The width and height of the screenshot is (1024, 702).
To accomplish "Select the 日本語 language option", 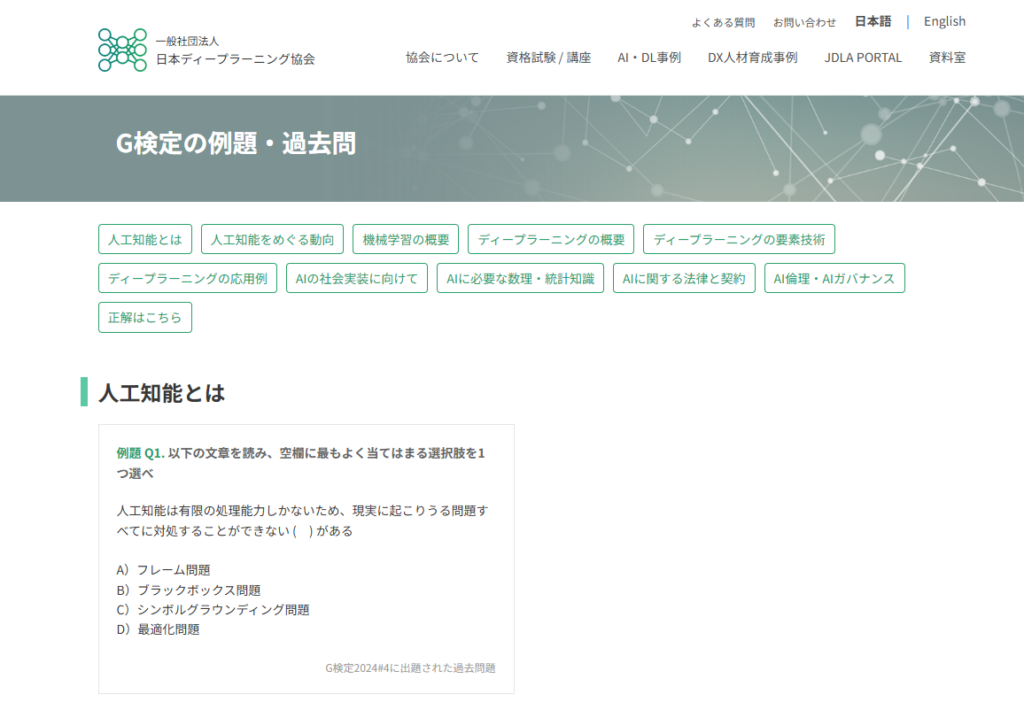I will point(872,21).
